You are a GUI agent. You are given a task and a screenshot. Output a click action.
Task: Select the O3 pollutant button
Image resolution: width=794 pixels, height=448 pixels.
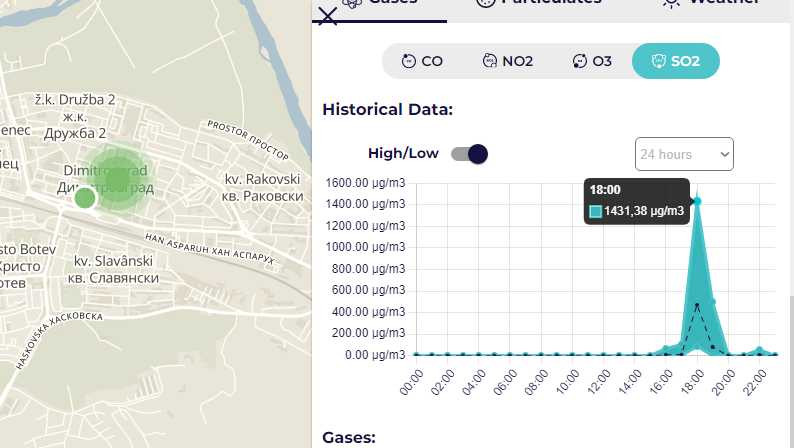point(592,61)
